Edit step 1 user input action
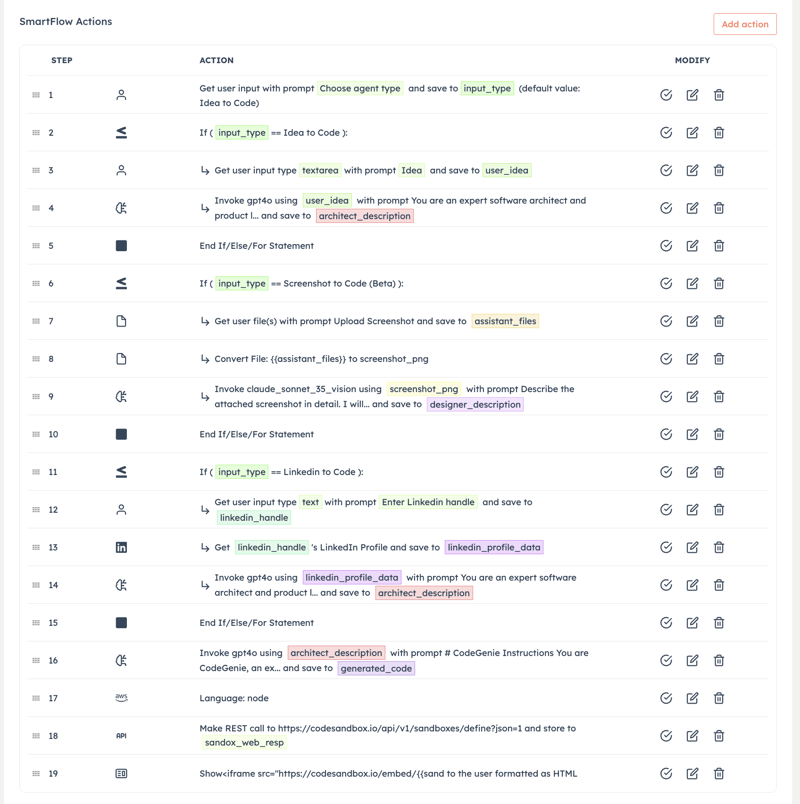This screenshot has width=800, height=804. pos(692,95)
